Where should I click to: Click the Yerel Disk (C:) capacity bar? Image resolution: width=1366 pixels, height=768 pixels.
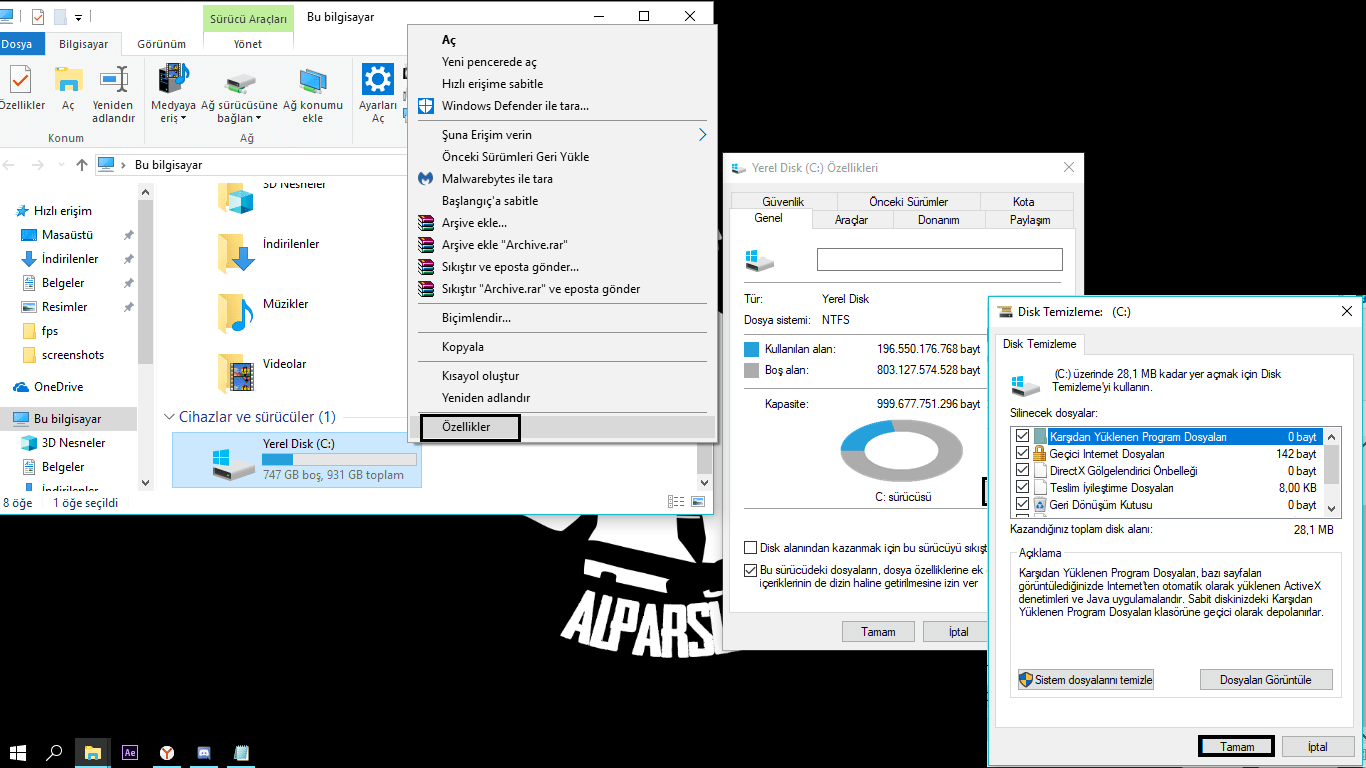339,459
